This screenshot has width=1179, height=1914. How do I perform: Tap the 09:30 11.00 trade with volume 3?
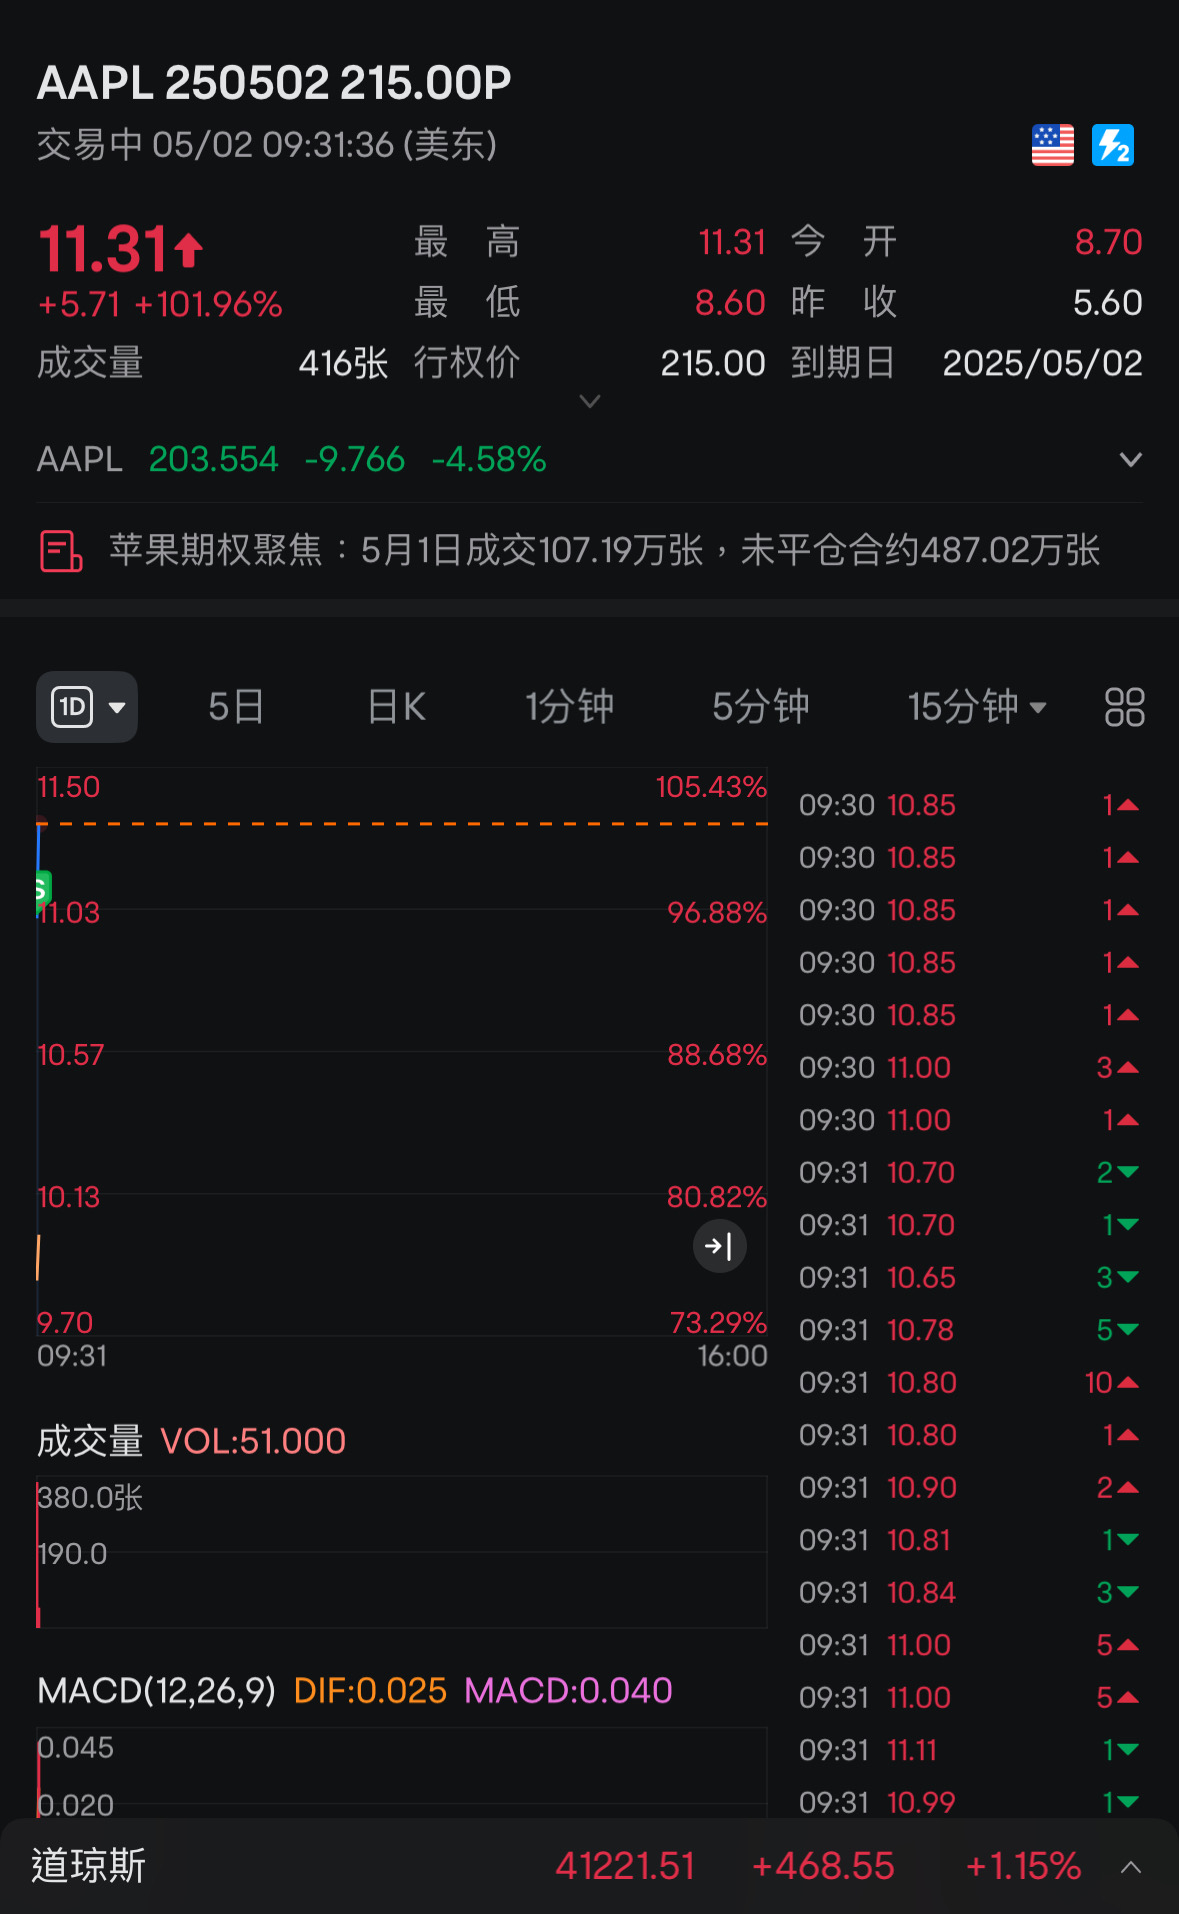(969, 1068)
